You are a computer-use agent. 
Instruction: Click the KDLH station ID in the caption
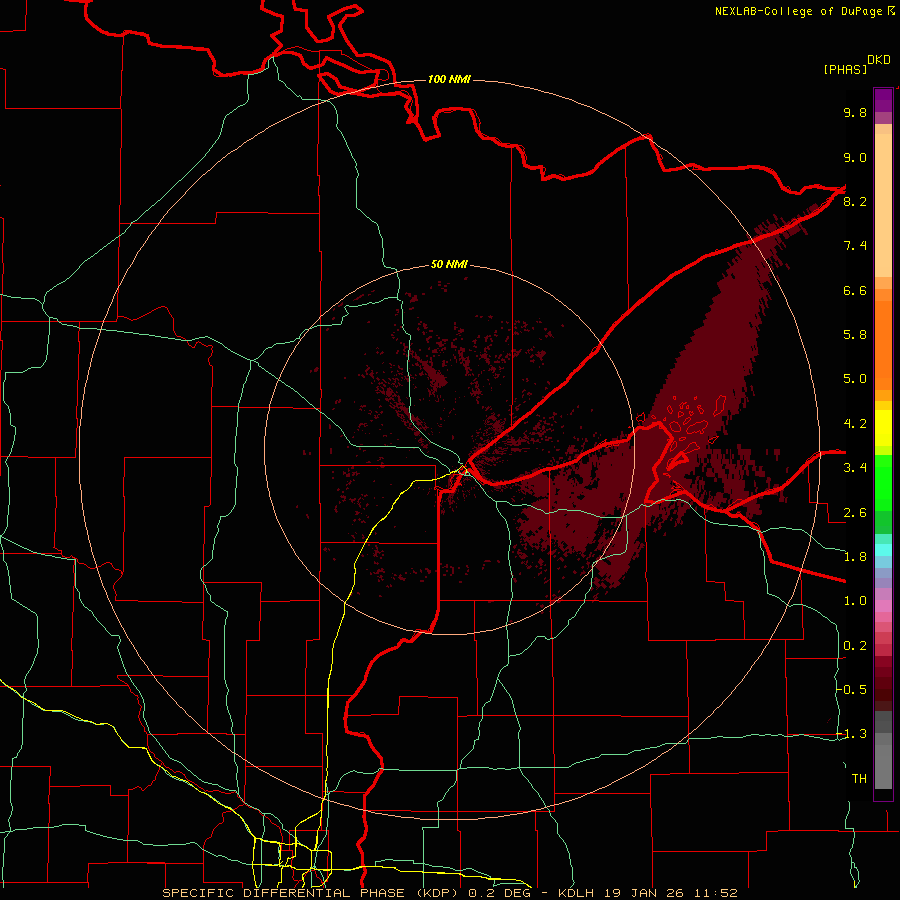click(576, 893)
